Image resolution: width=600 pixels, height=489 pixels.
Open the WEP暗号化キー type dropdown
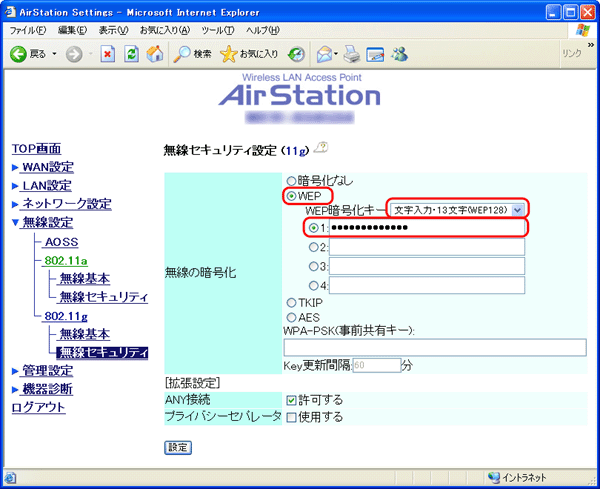point(456,210)
